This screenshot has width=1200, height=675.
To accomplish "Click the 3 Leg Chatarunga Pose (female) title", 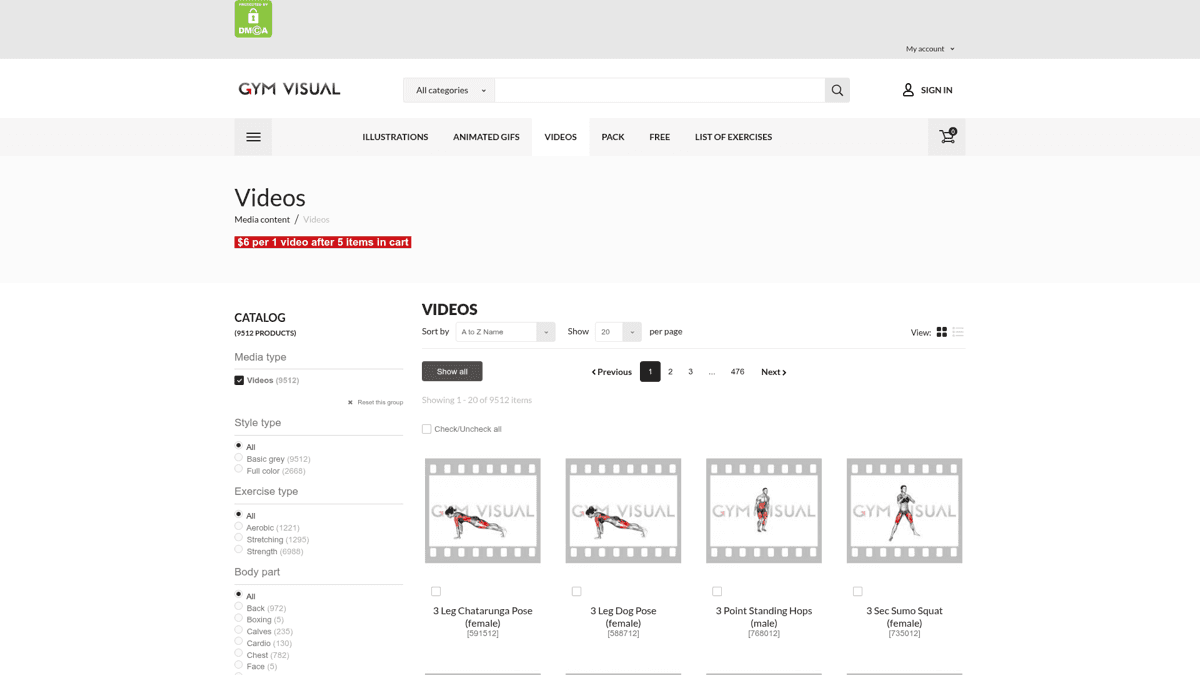I will pyautogui.click(x=483, y=617).
